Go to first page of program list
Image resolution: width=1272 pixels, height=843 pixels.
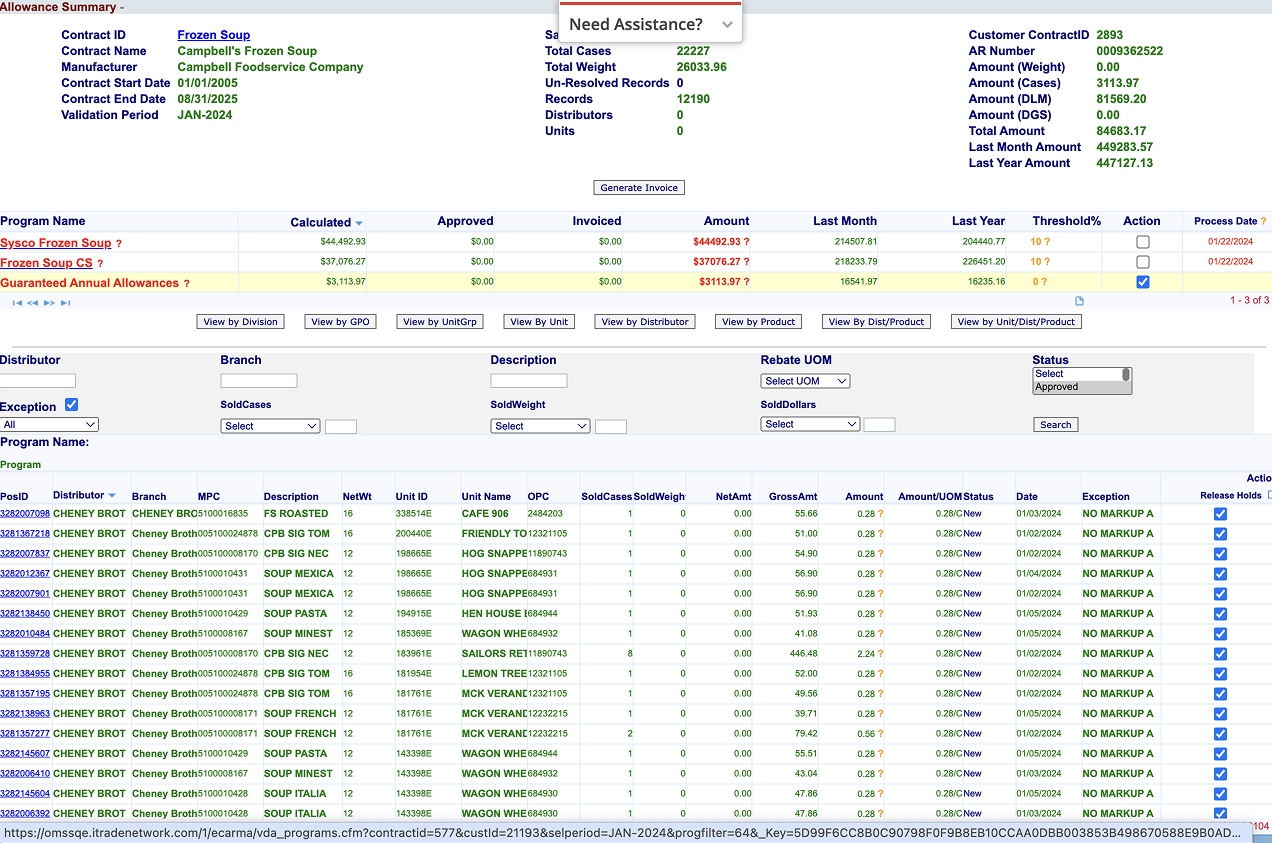[17, 302]
